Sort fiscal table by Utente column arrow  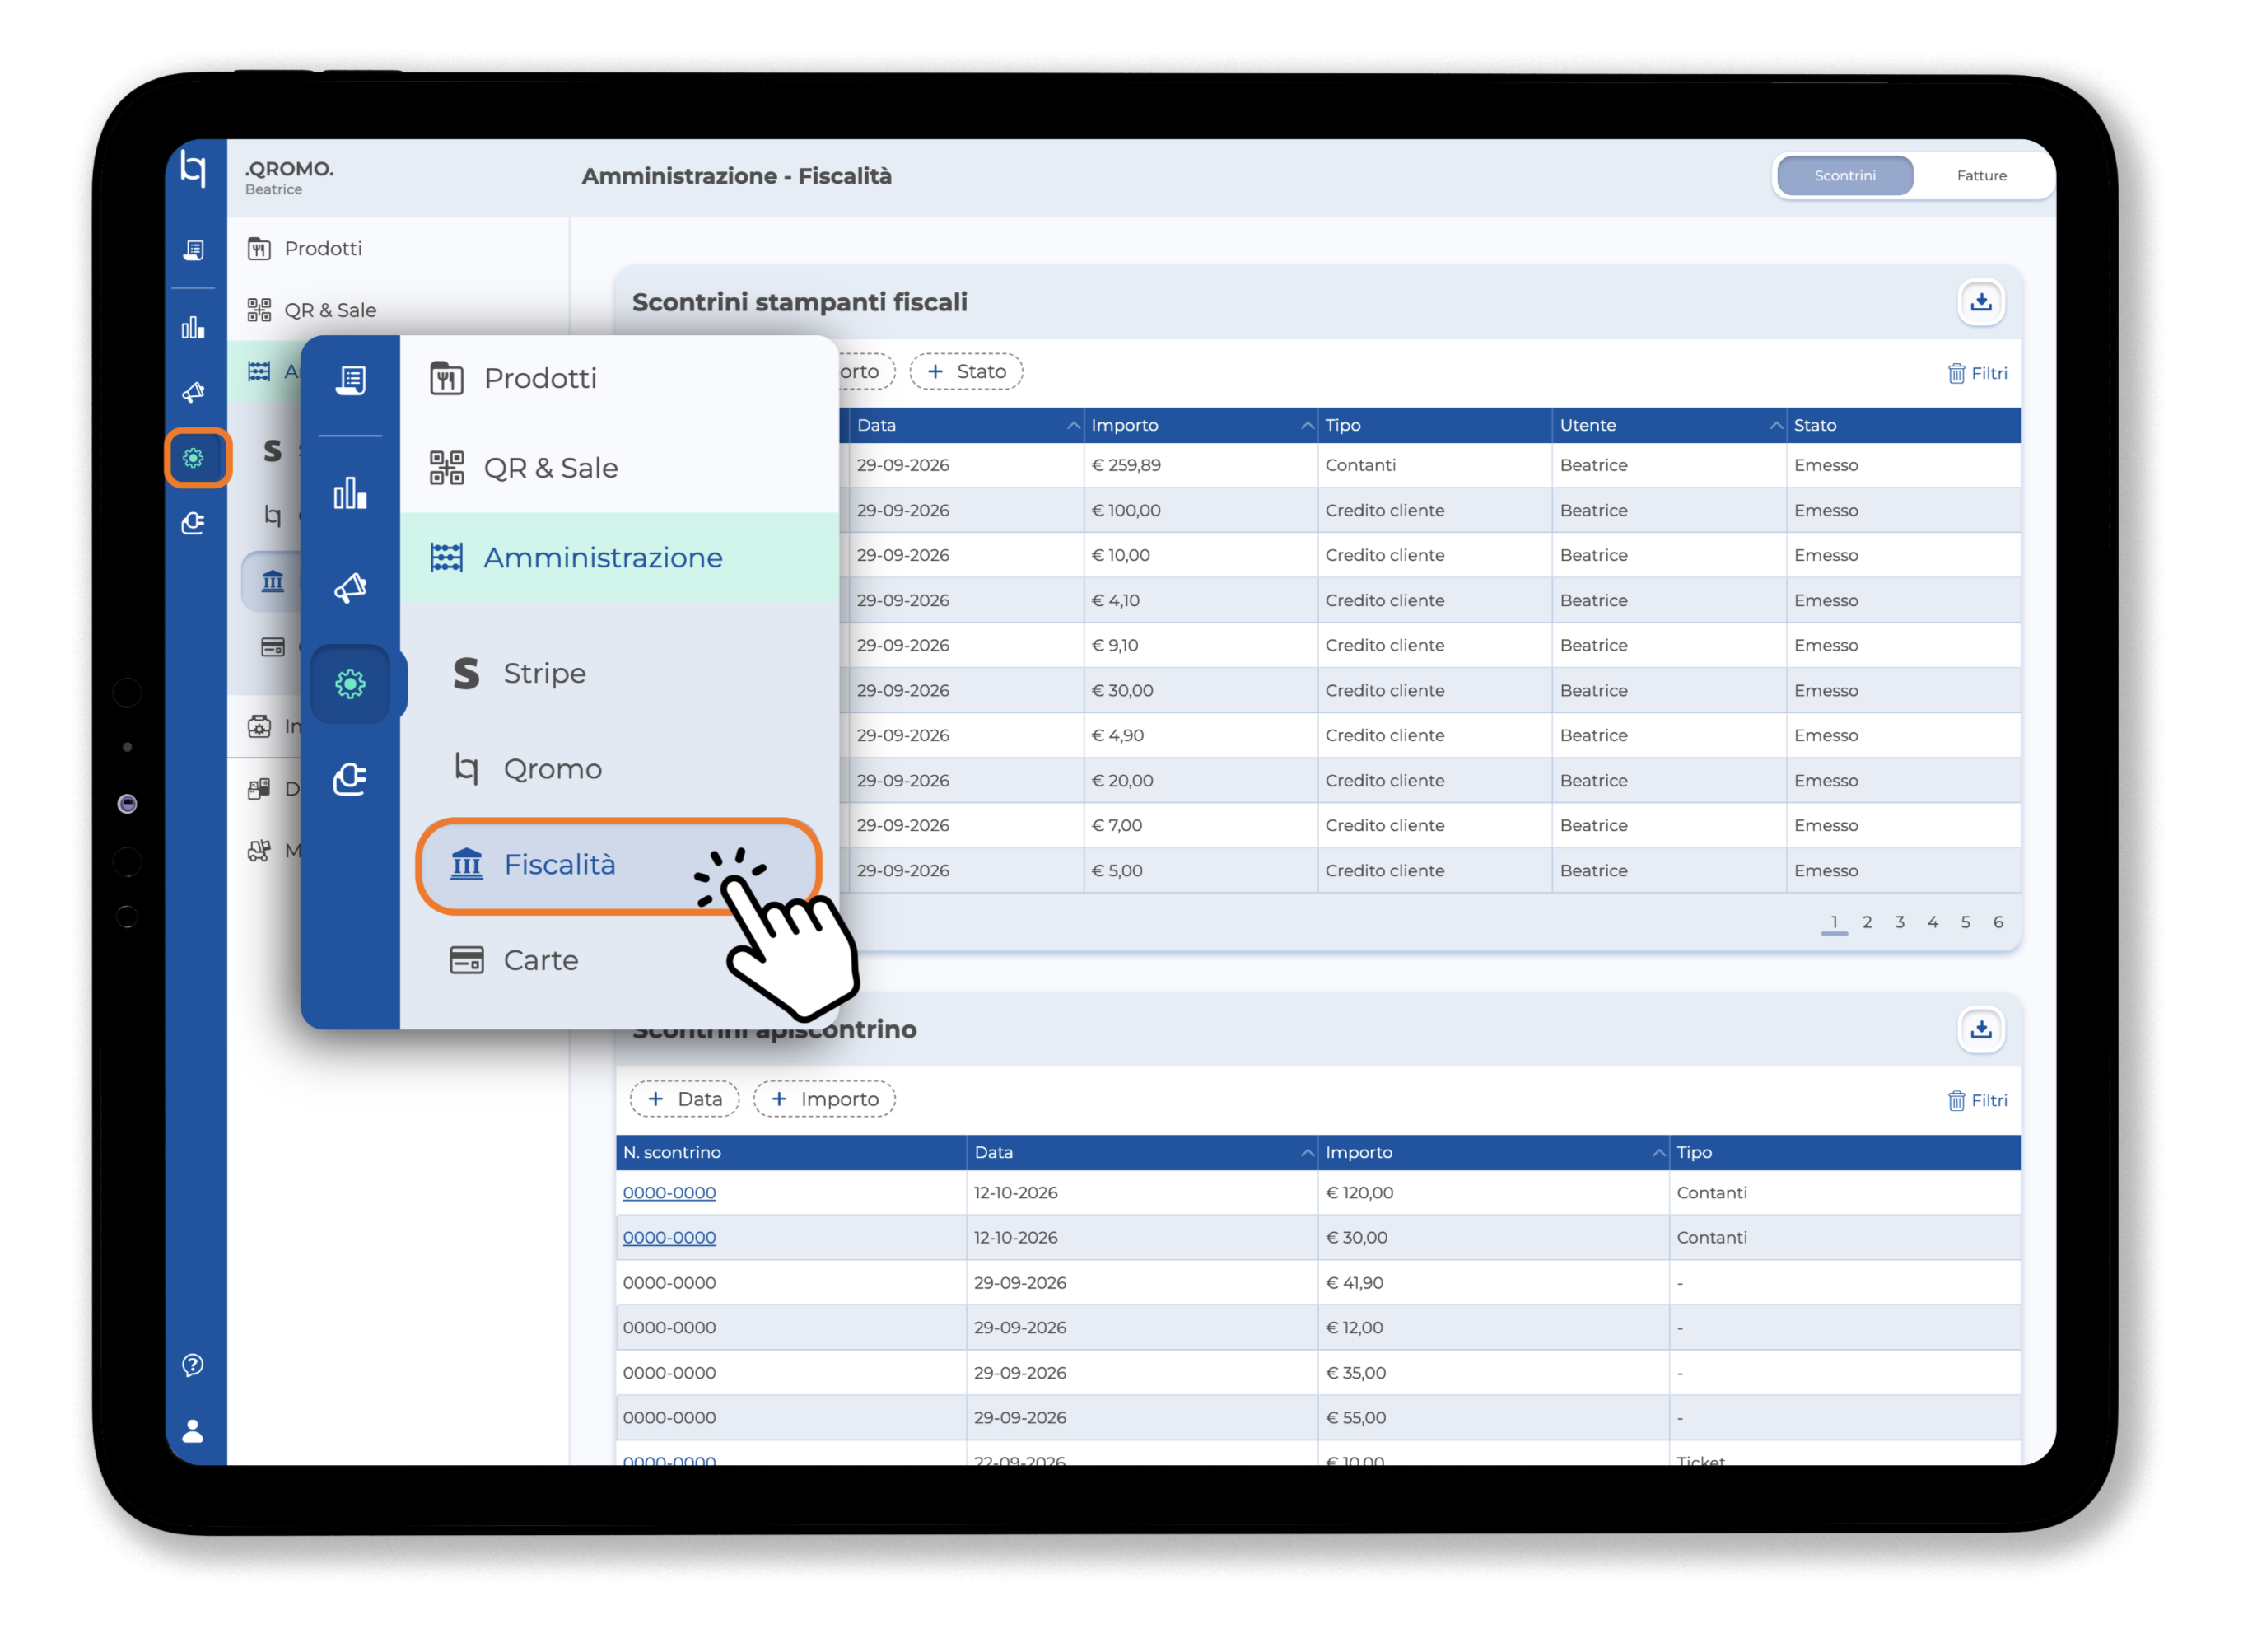(1775, 425)
